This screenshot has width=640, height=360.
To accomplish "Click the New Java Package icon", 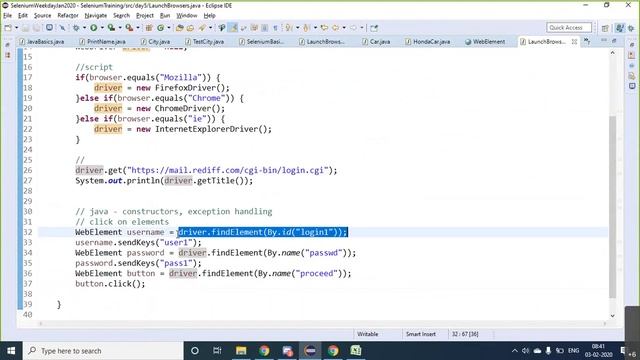I will pos(149,28).
